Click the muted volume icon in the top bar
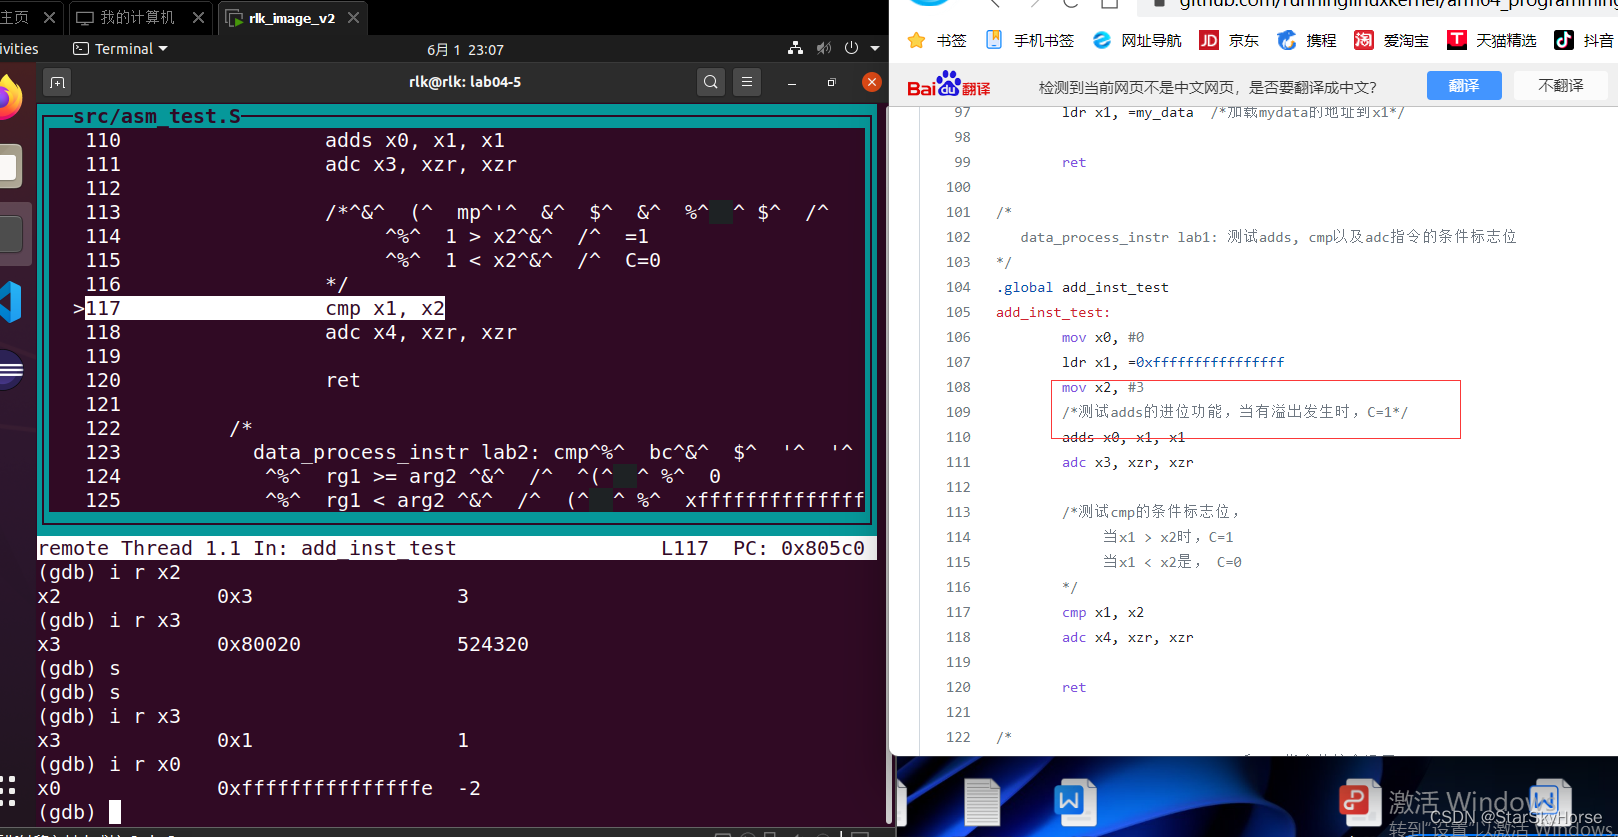This screenshot has width=1618, height=837. pyautogui.click(x=823, y=48)
